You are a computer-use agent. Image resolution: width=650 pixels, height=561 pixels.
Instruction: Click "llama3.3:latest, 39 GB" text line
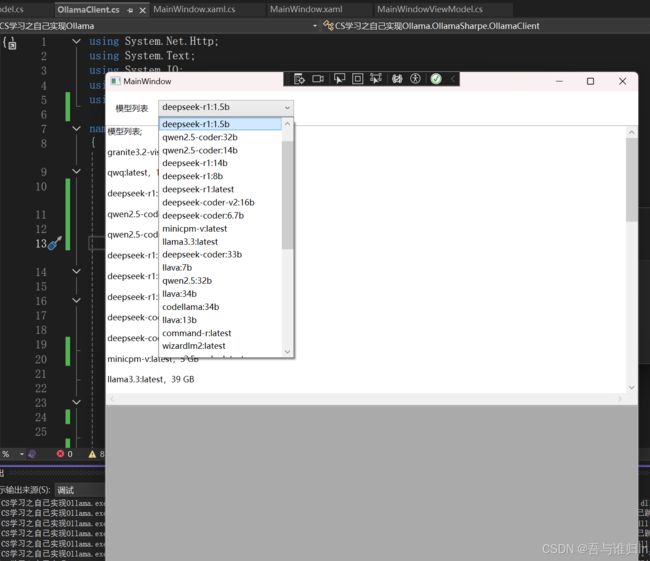point(150,379)
